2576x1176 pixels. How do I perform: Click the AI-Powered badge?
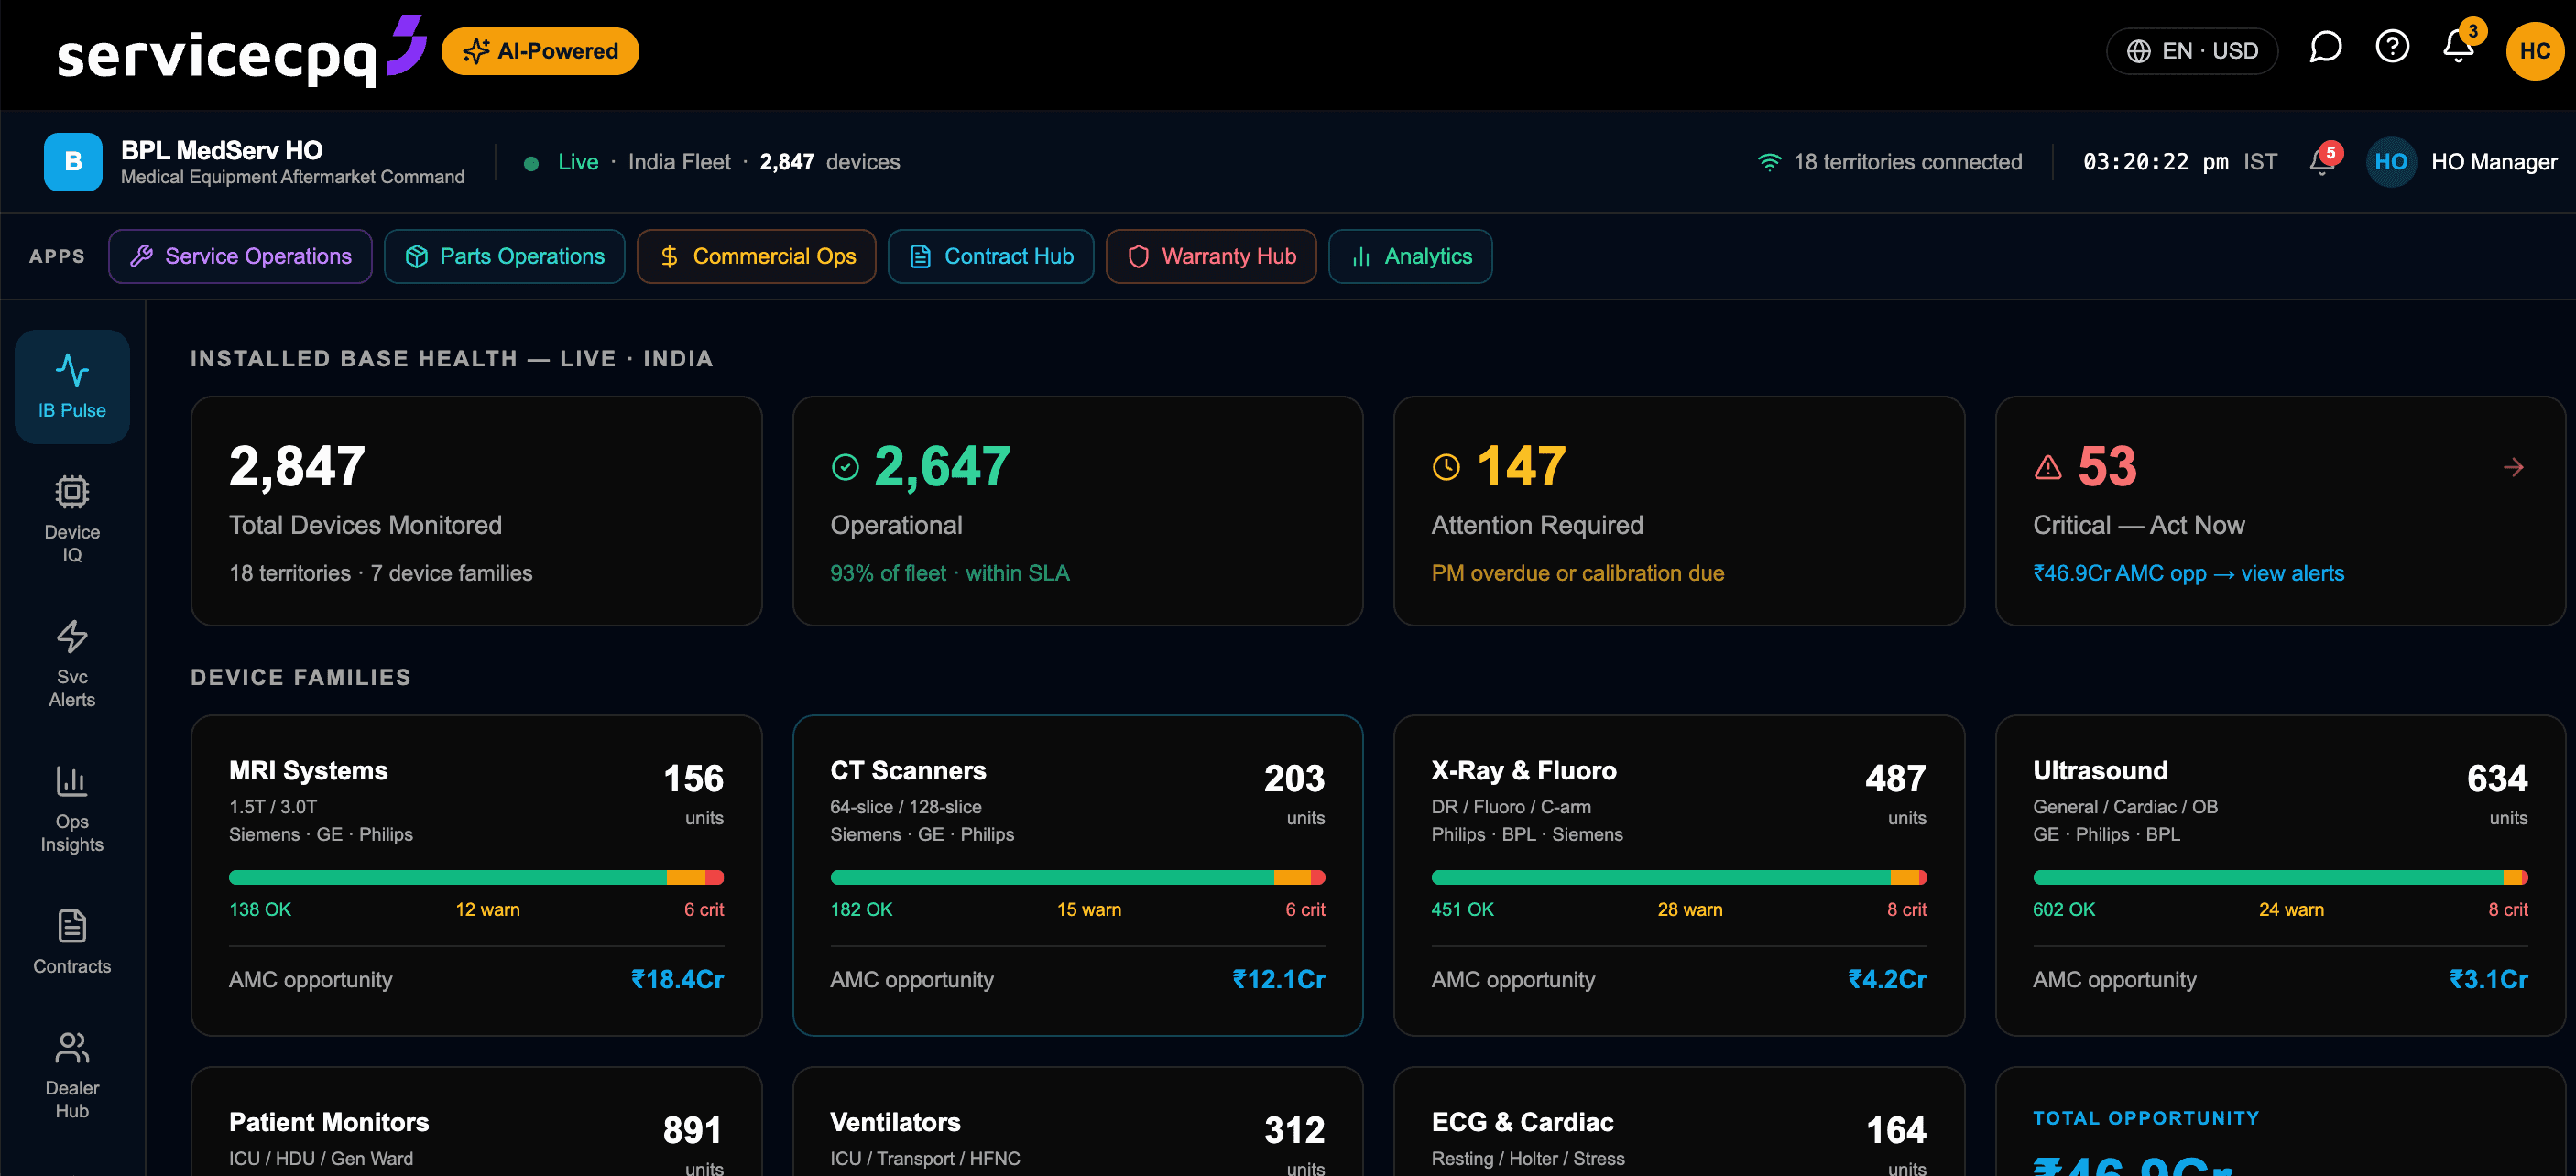click(x=540, y=51)
